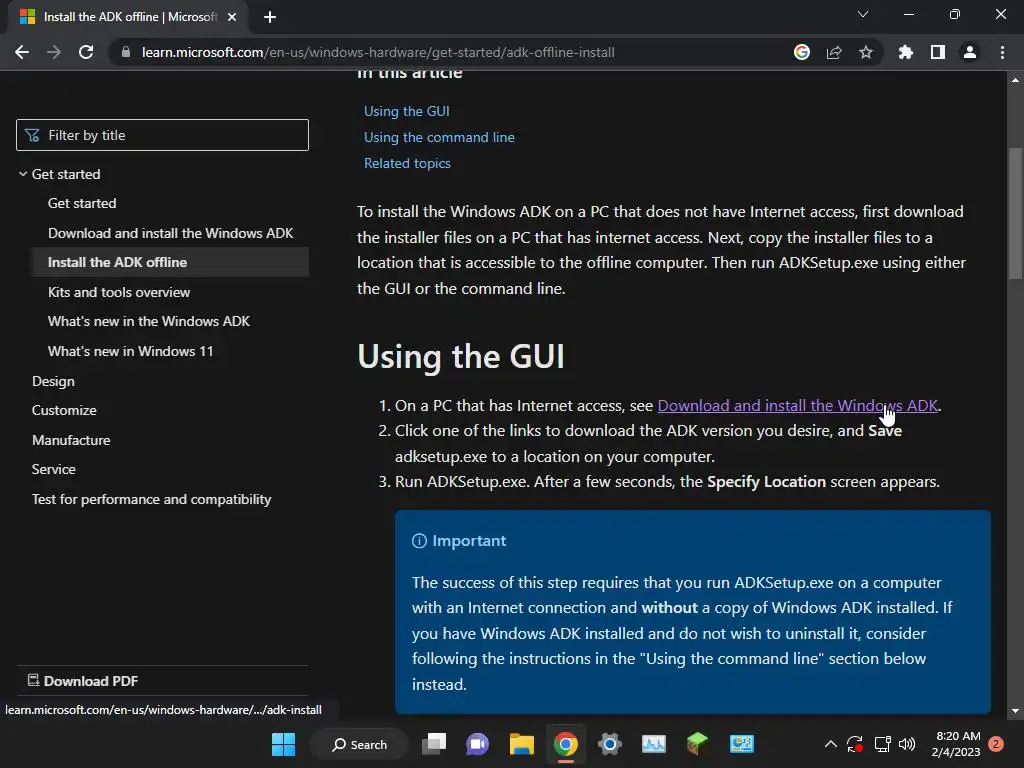Follow the Download and install the Windows ADK link in step 1
This screenshot has width=1024, height=768.
[x=797, y=406]
